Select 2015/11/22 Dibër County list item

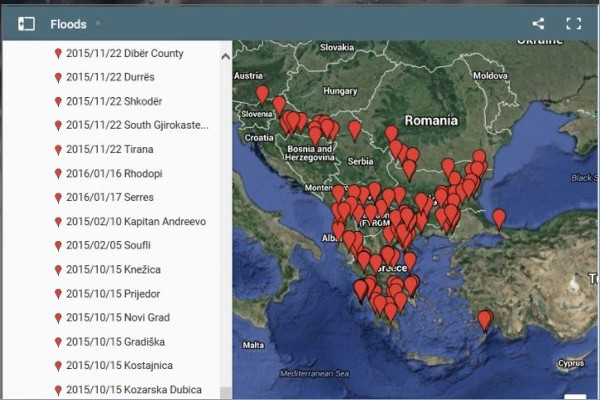(x=125, y=53)
